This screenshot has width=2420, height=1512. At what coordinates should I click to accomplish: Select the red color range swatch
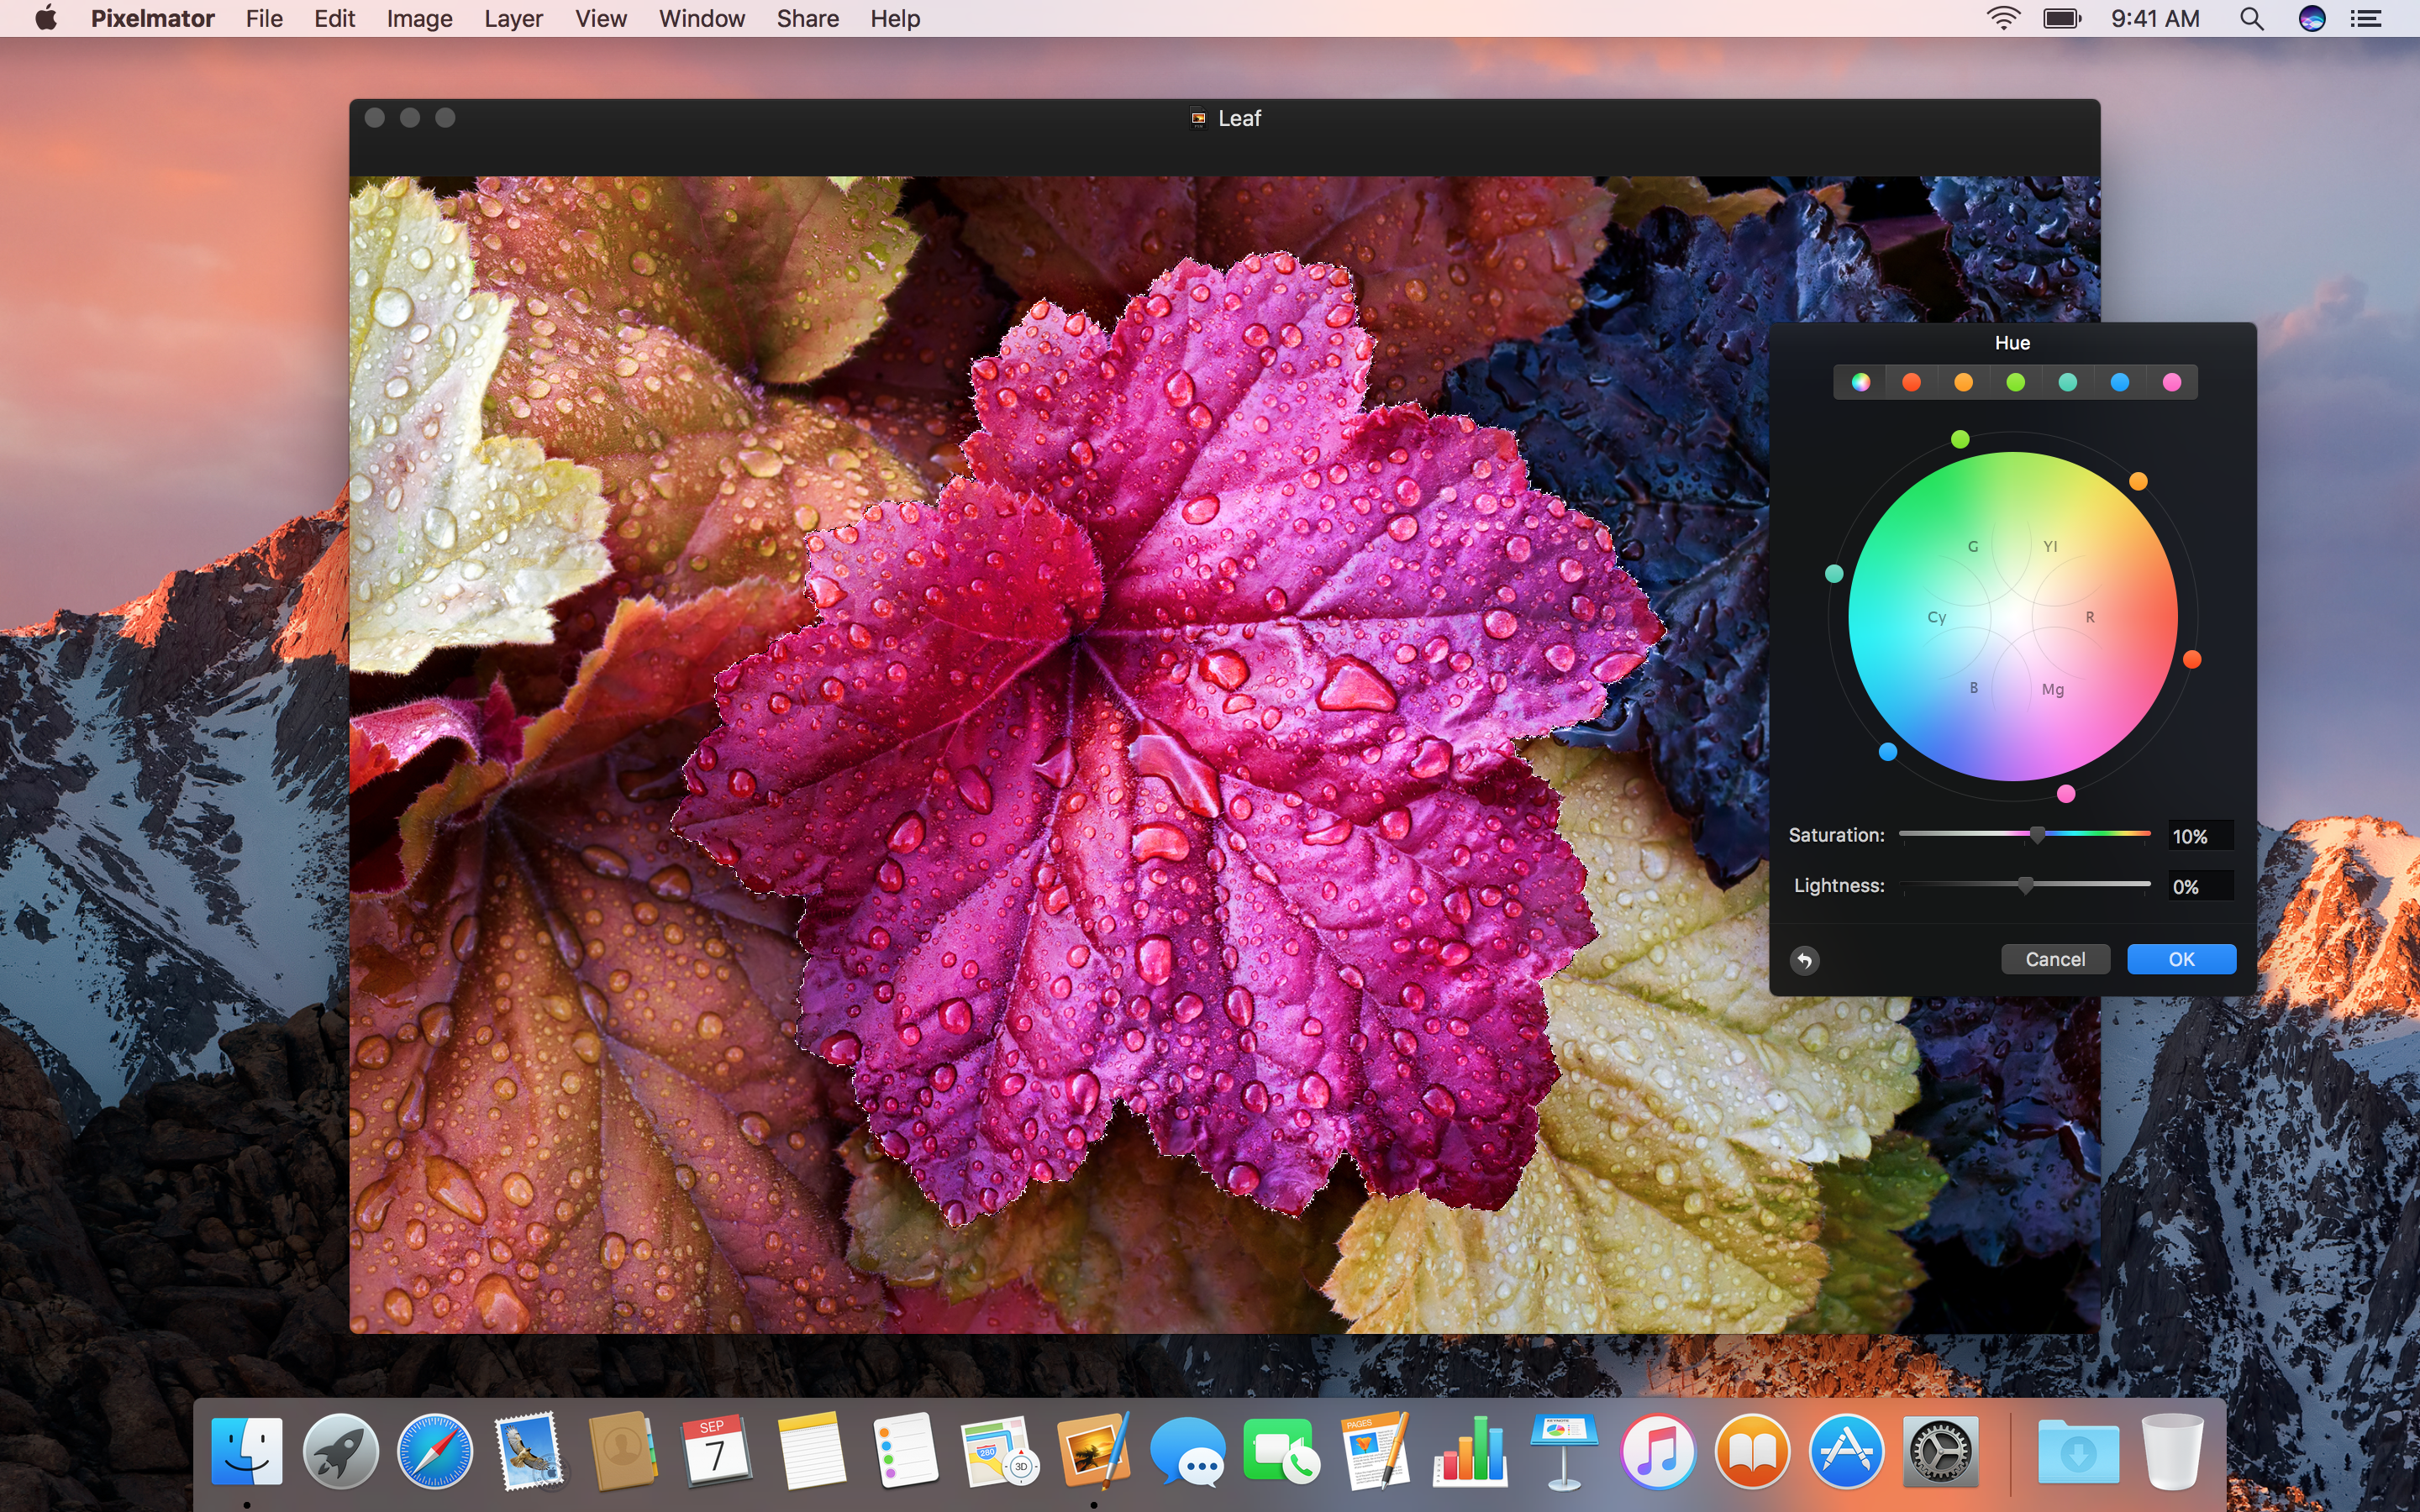tap(1911, 382)
